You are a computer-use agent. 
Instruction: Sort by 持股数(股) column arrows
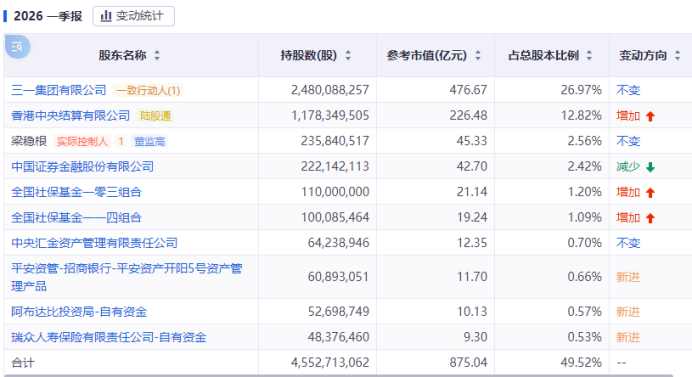348,56
